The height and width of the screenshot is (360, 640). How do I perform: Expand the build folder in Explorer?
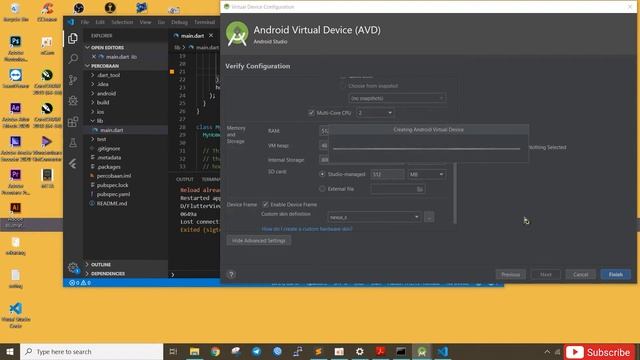(x=102, y=102)
